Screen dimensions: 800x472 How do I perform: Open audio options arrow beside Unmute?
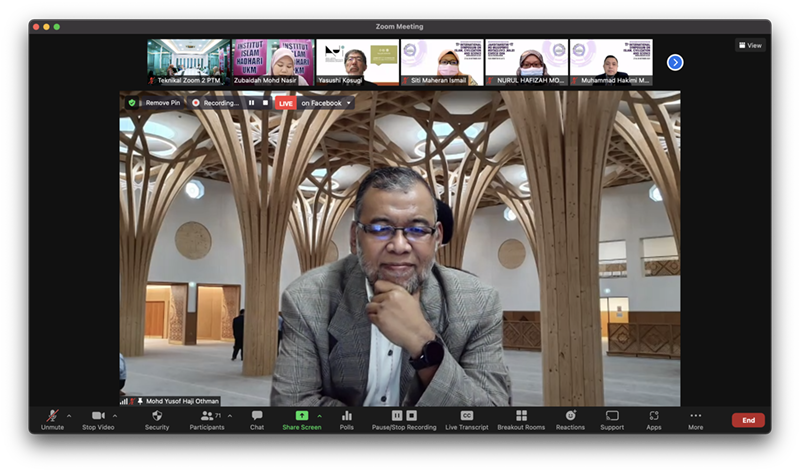pos(68,416)
